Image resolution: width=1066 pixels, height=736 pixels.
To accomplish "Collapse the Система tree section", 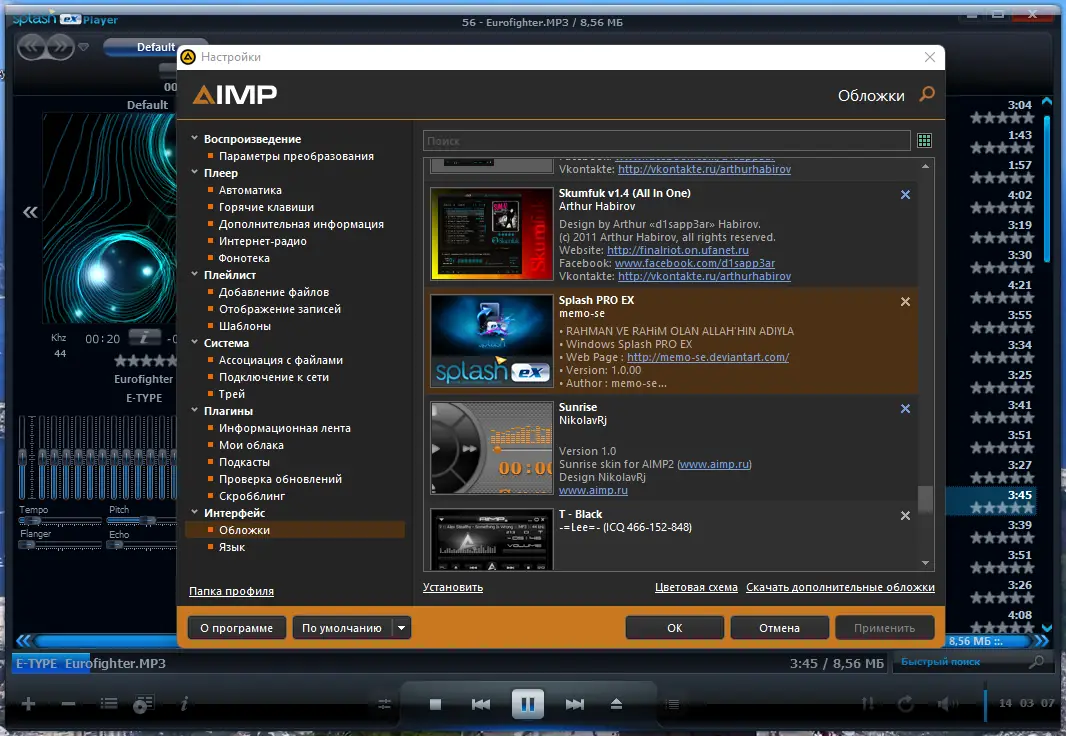I will point(194,342).
